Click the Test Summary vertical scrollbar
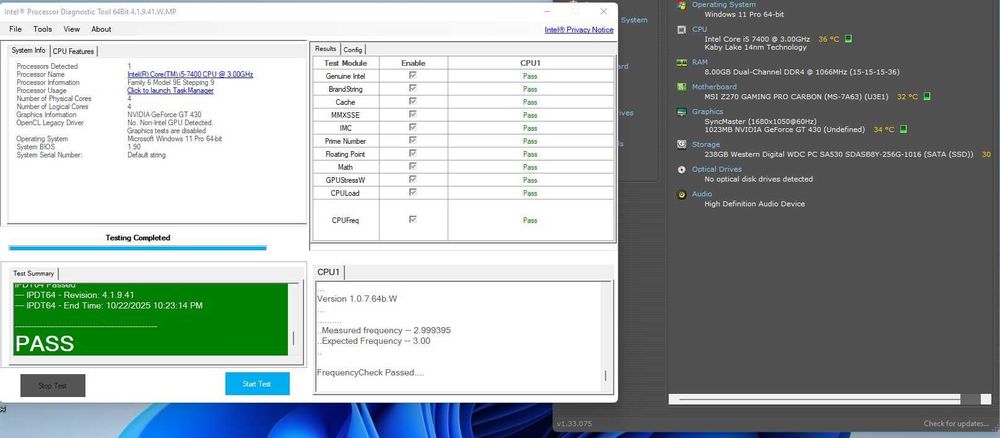This screenshot has height=438, width=1000. click(293, 319)
